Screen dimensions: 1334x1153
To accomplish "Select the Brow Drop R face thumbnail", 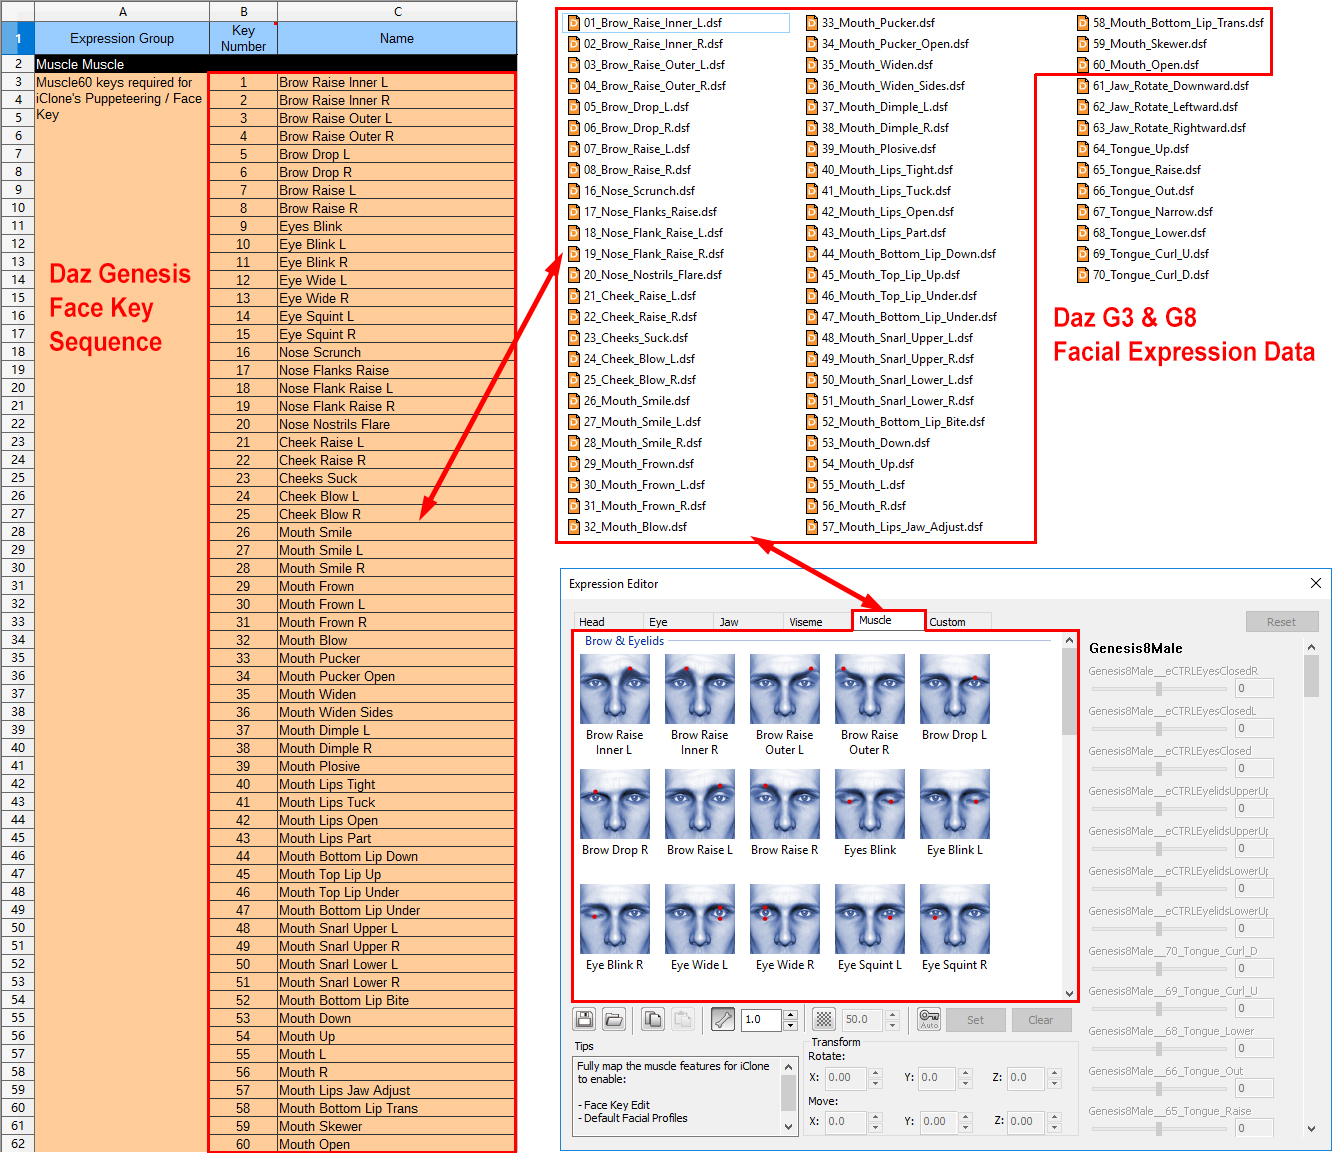I will pyautogui.click(x=615, y=804).
